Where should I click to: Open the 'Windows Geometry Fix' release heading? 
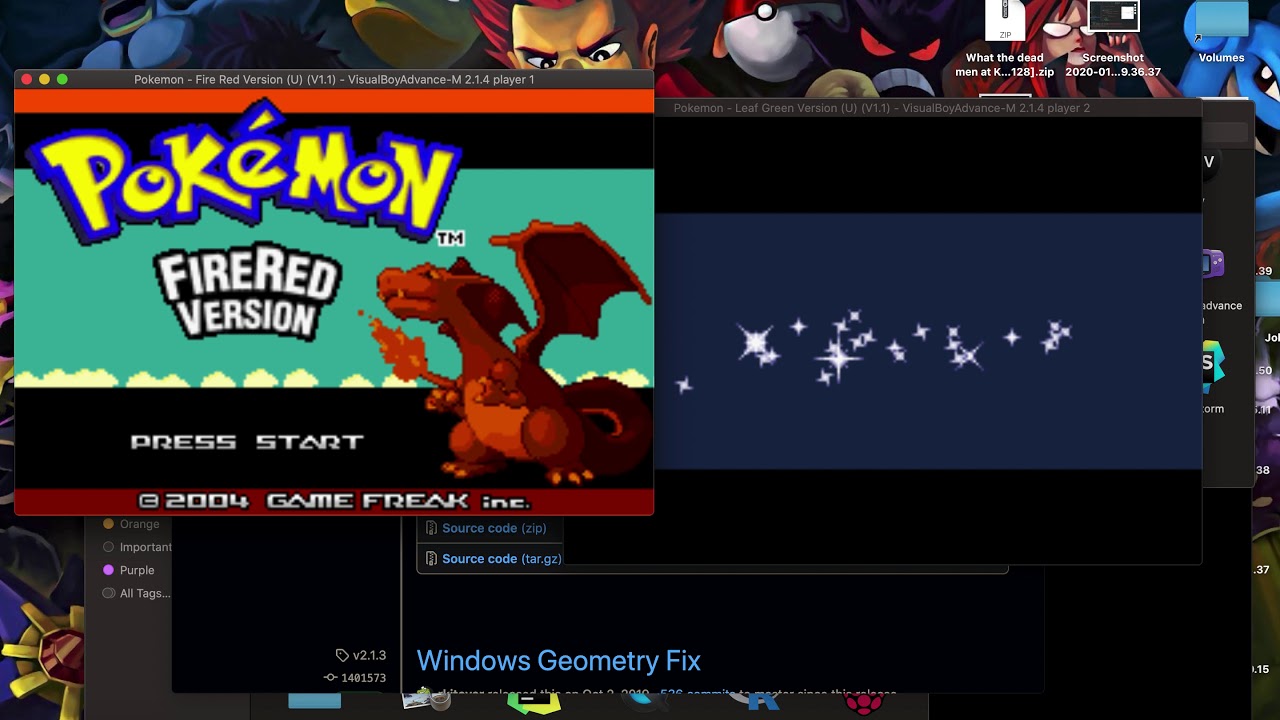(558, 661)
